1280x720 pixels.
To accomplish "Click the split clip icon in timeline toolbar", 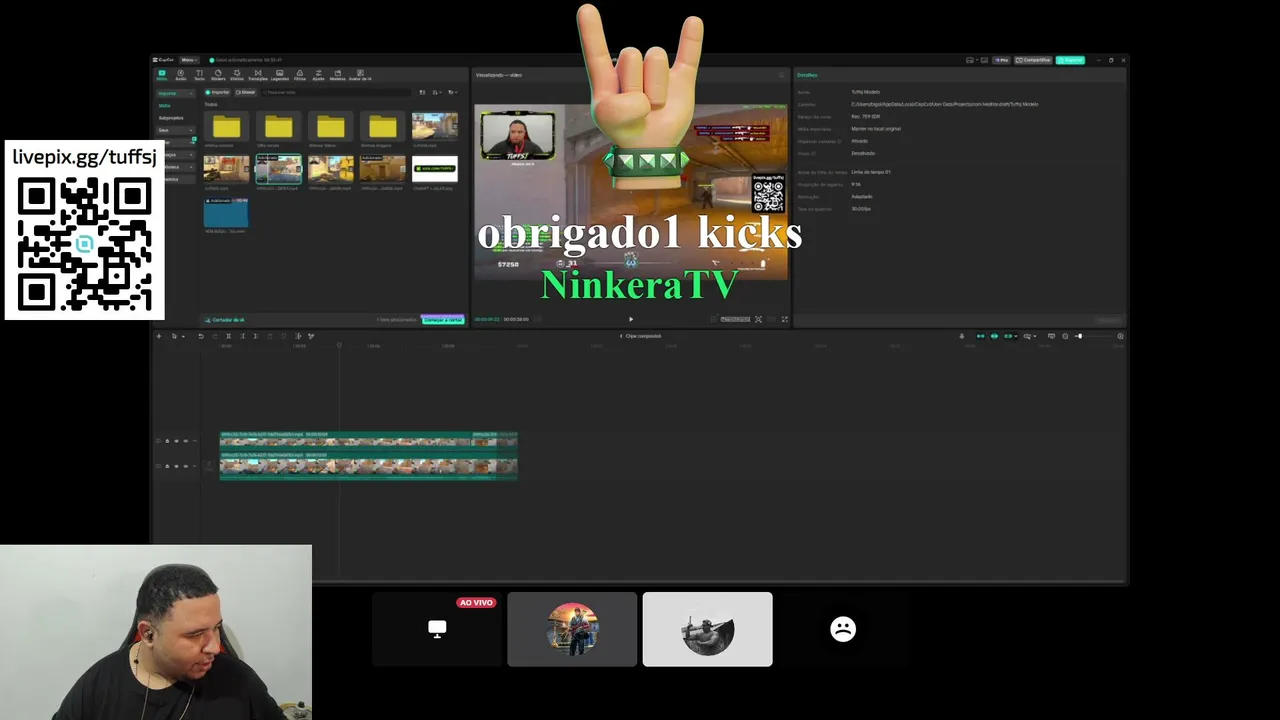I will point(228,336).
